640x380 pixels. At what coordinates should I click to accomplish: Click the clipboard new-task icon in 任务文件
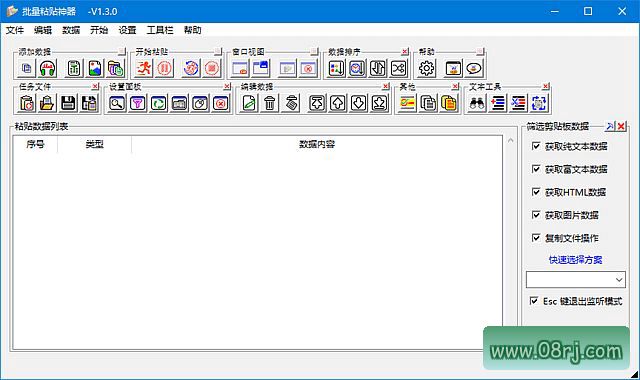pyautogui.click(x=27, y=103)
